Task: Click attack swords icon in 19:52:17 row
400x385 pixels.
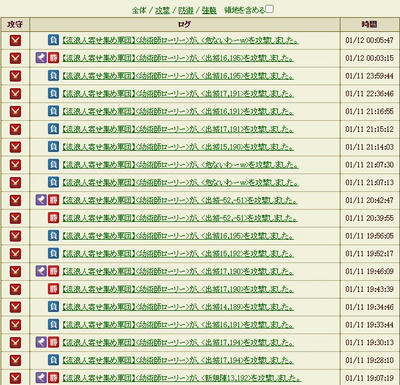Action: [x=15, y=254]
